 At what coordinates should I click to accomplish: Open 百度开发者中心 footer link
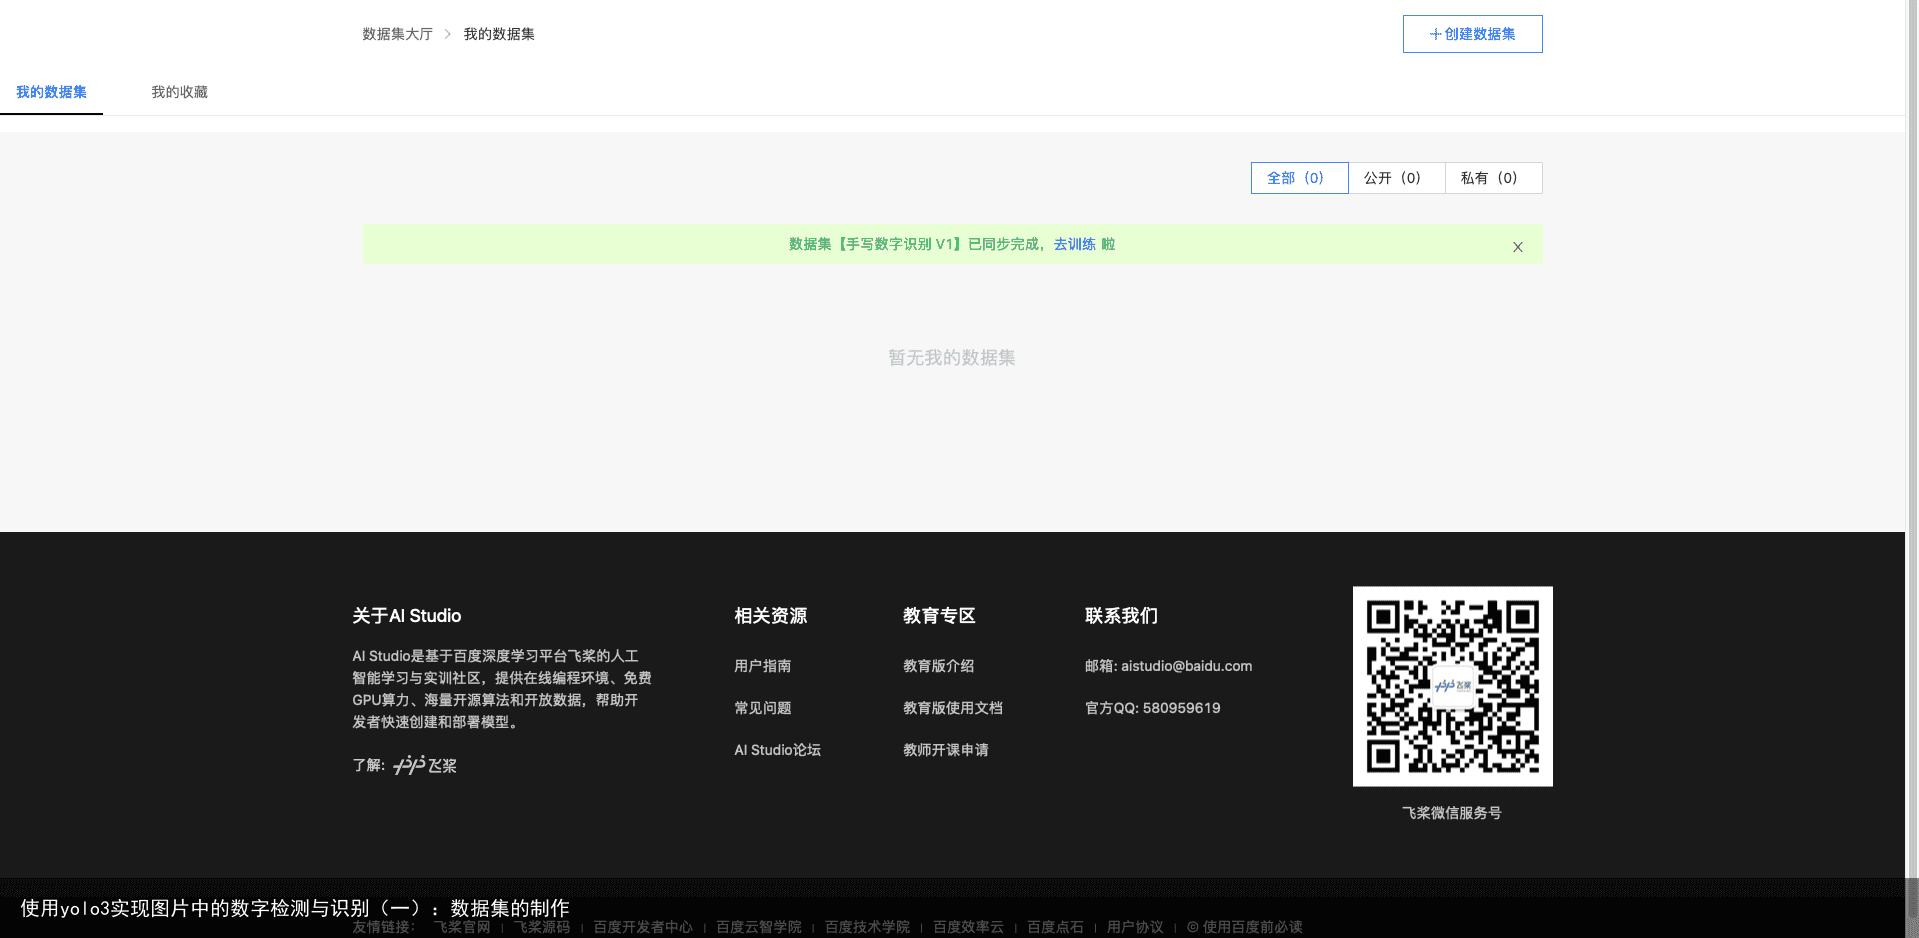click(x=642, y=927)
